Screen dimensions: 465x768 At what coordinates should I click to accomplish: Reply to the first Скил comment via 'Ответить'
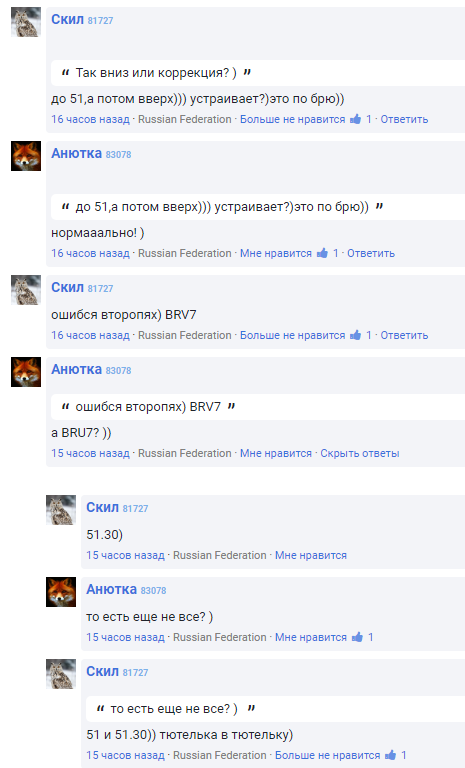(x=404, y=119)
